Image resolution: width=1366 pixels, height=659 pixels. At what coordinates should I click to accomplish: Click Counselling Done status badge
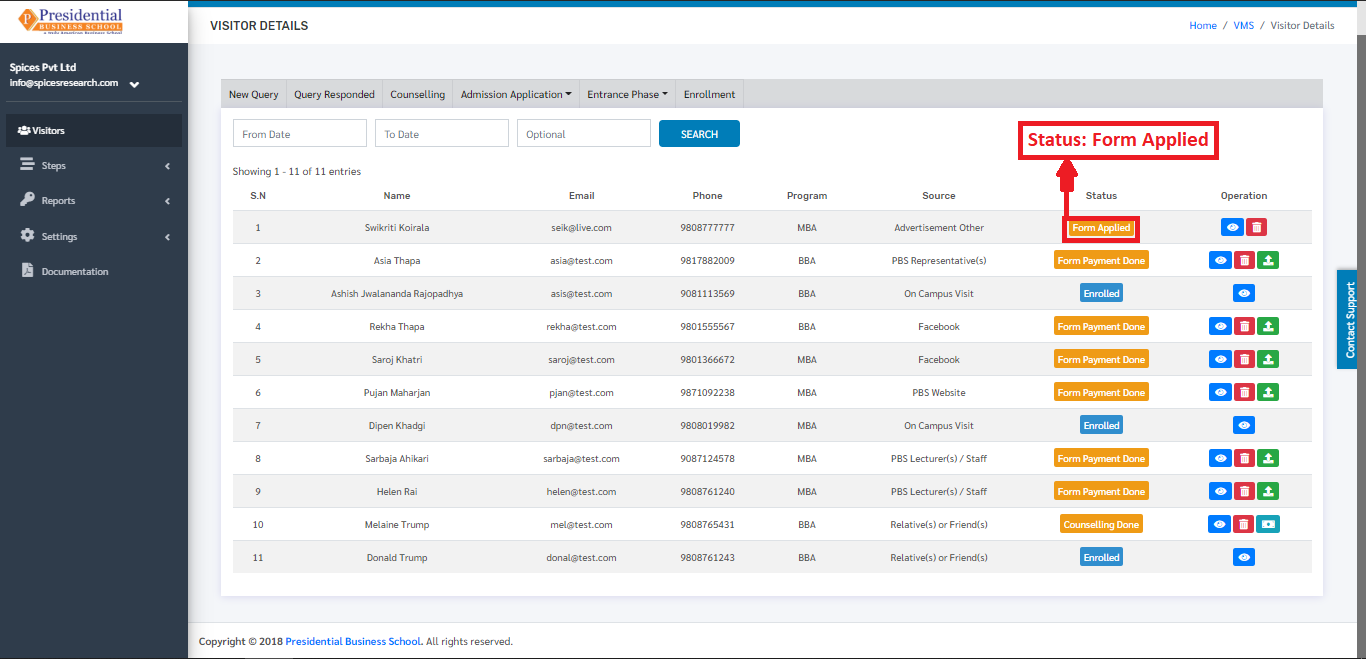[1101, 524]
